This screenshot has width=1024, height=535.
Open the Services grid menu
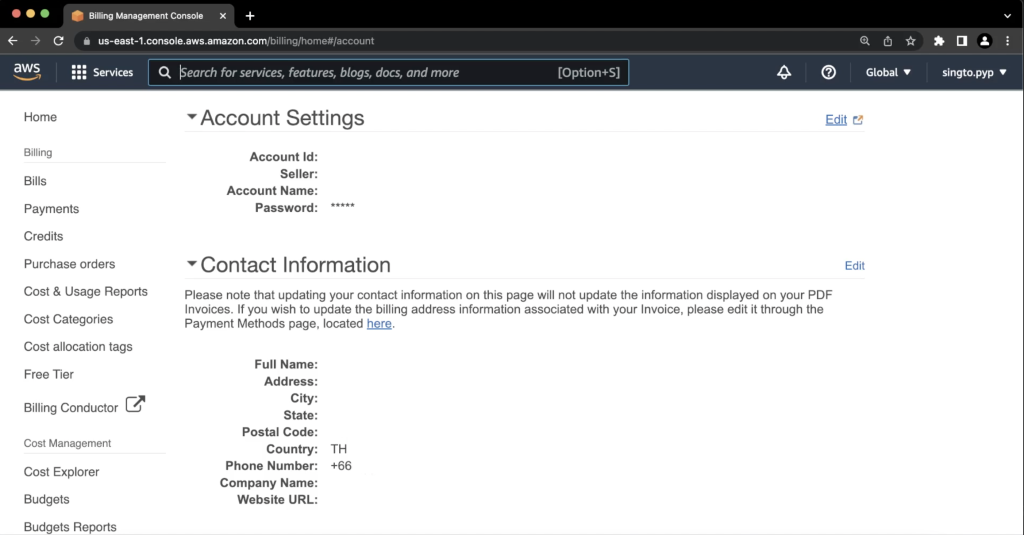tap(102, 73)
